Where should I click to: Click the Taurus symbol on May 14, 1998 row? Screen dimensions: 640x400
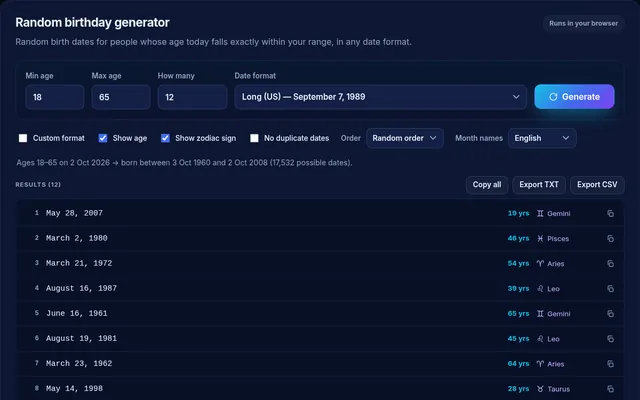coord(540,389)
